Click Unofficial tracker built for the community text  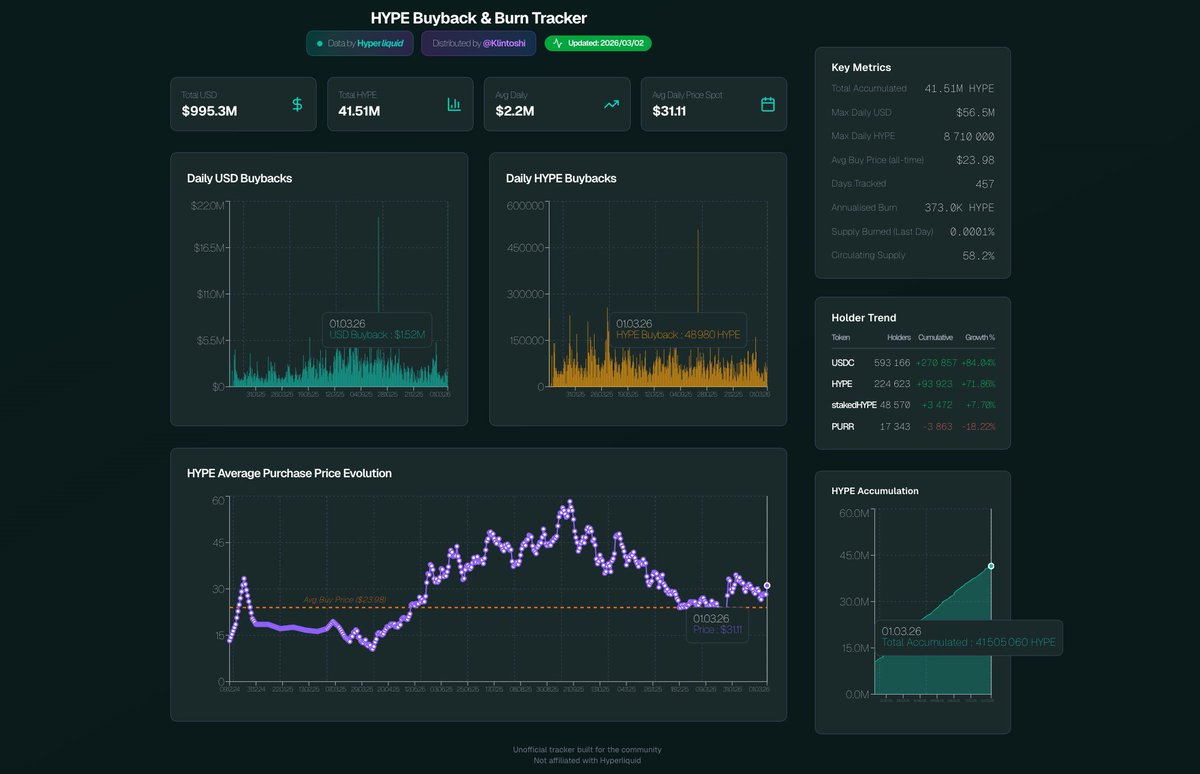pos(587,749)
